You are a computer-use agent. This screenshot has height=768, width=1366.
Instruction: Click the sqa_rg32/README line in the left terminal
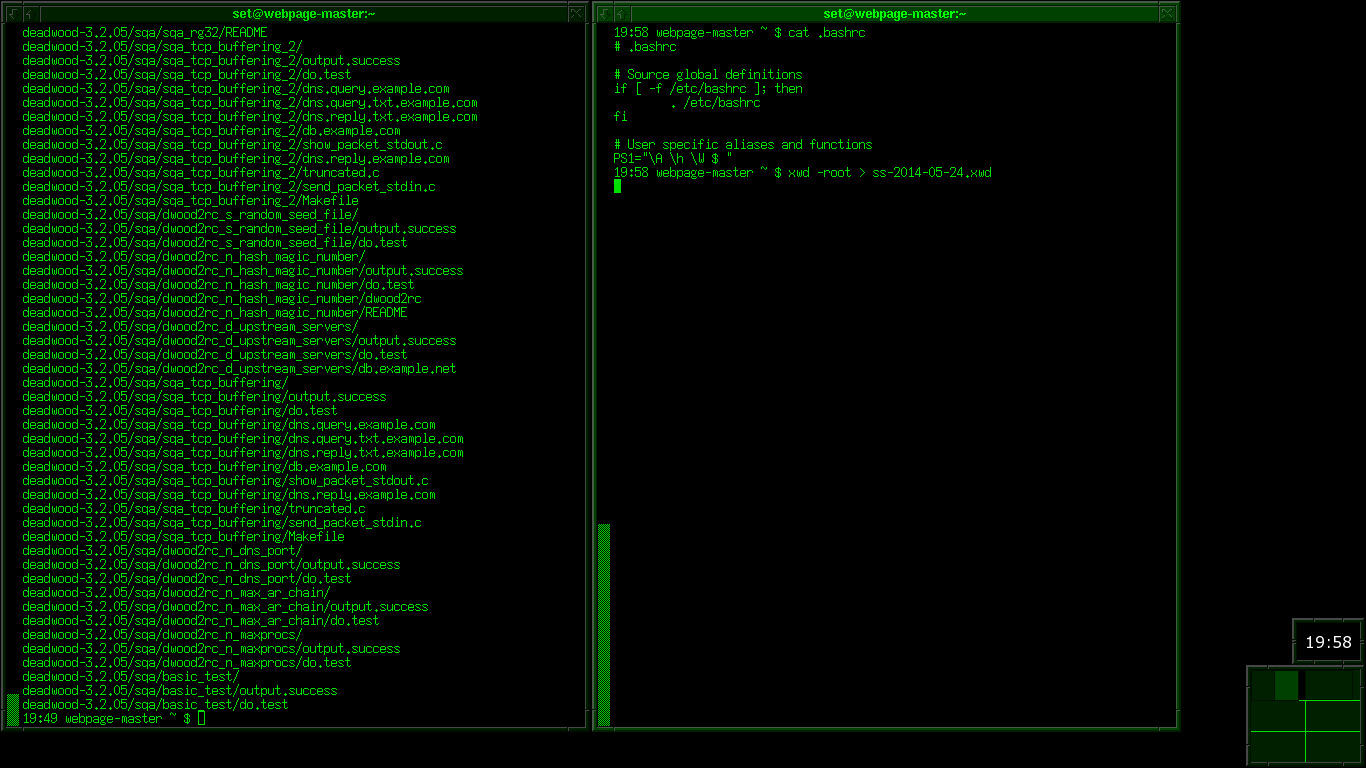pyautogui.click(x=145, y=32)
